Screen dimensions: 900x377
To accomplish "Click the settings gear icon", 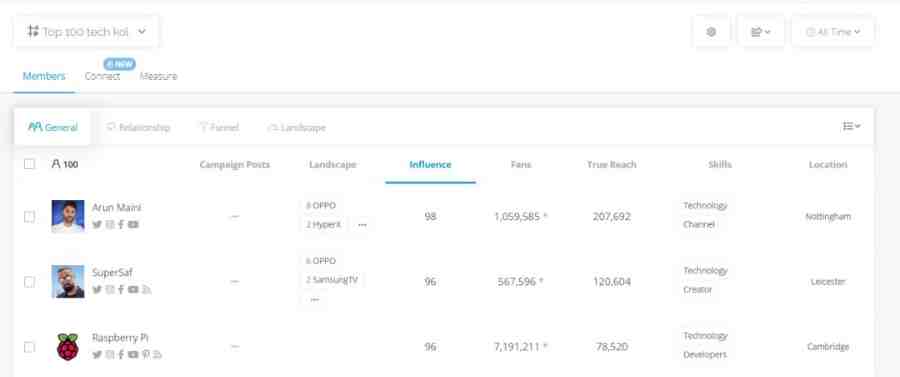I will point(711,32).
